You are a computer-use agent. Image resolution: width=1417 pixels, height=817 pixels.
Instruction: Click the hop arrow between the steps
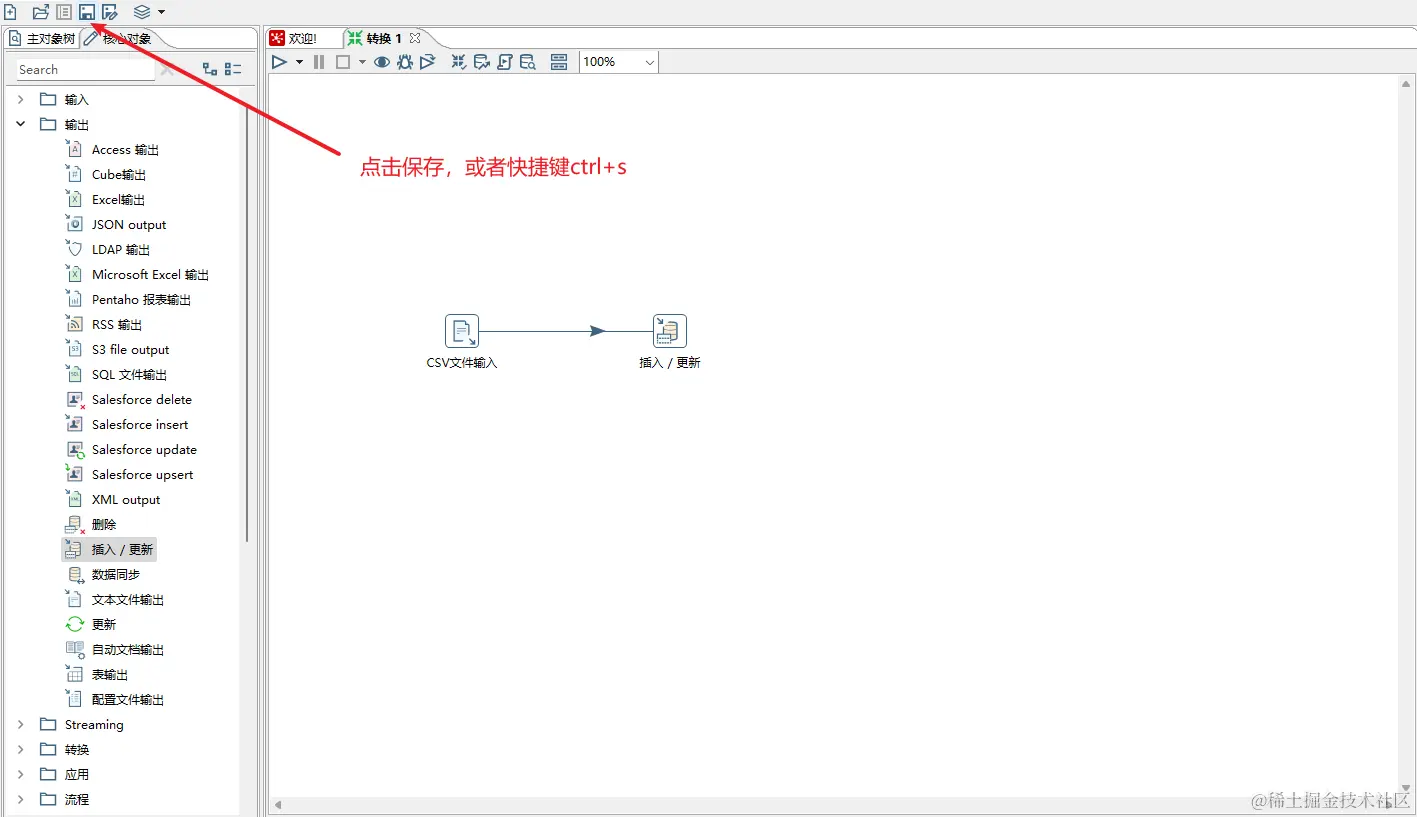[597, 331]
